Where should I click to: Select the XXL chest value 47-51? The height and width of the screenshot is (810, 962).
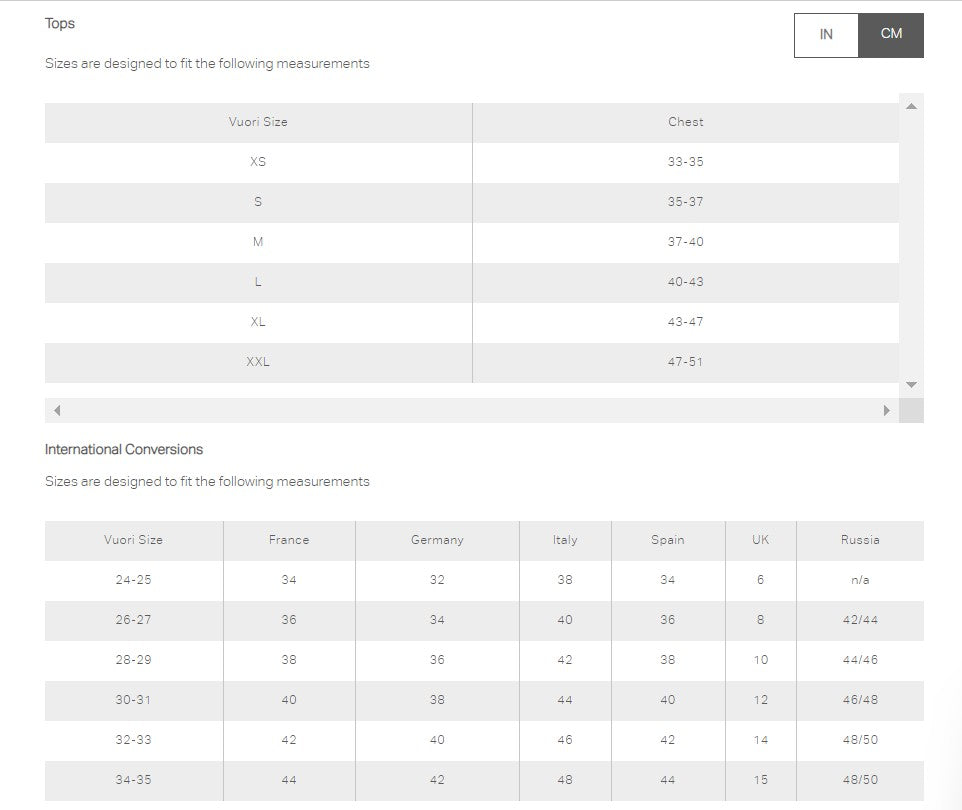pos(685,362)
